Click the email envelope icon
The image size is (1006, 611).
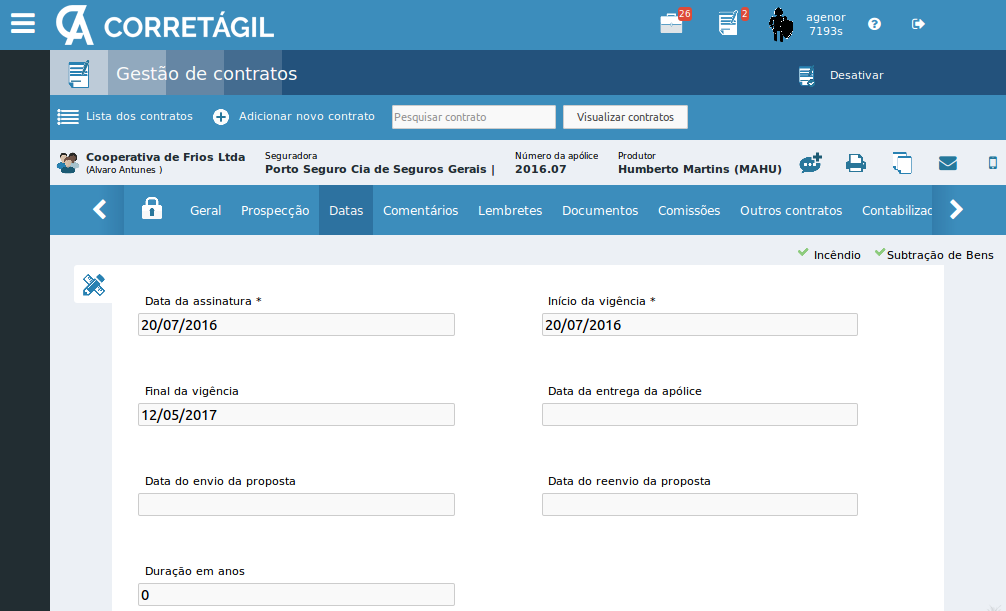947,164
